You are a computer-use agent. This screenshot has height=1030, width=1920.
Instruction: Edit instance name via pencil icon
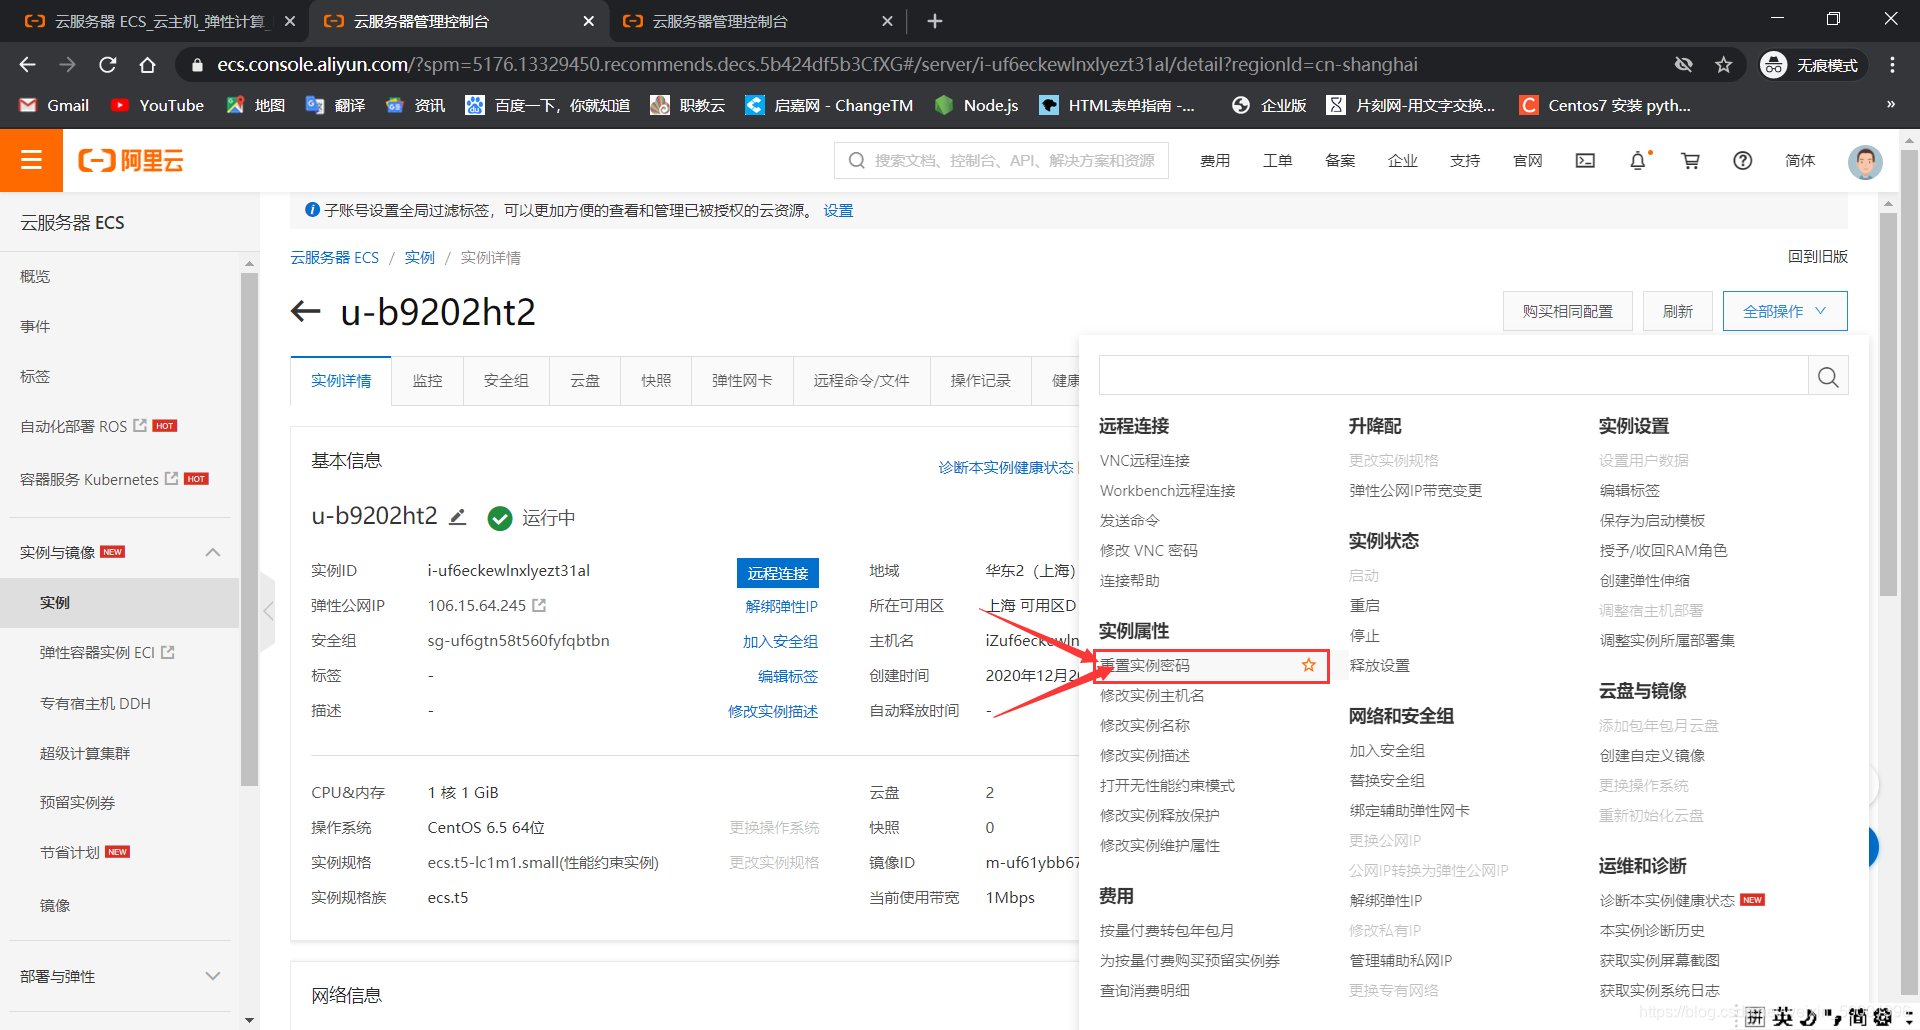(x=458, y=516)
